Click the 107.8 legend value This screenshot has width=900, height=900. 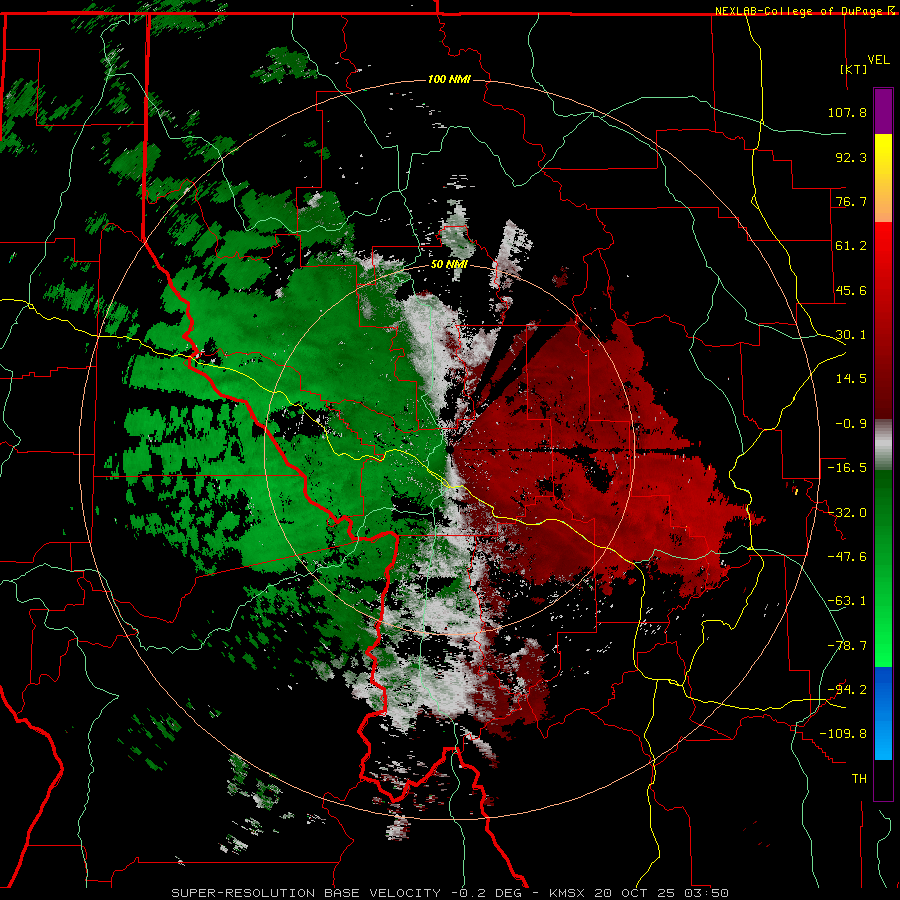click(x=847, y=112)
